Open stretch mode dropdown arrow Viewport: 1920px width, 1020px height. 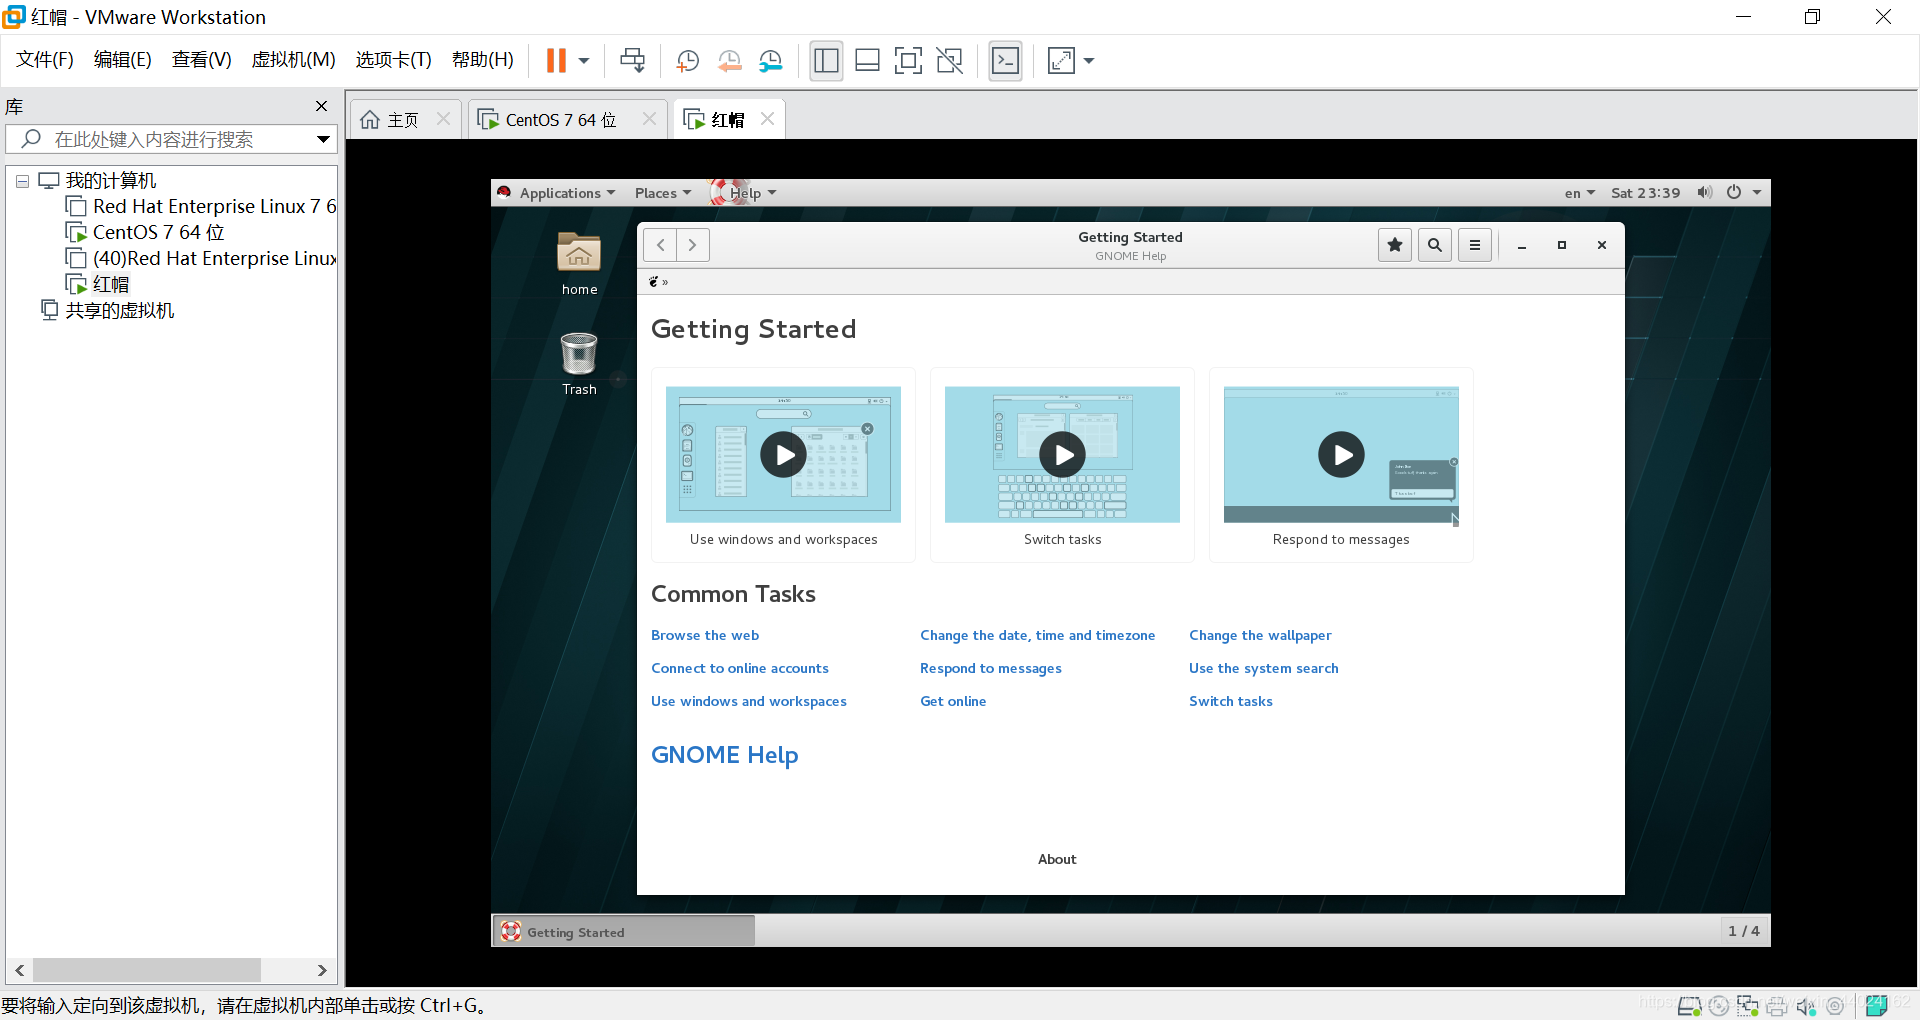[1089, 61]
